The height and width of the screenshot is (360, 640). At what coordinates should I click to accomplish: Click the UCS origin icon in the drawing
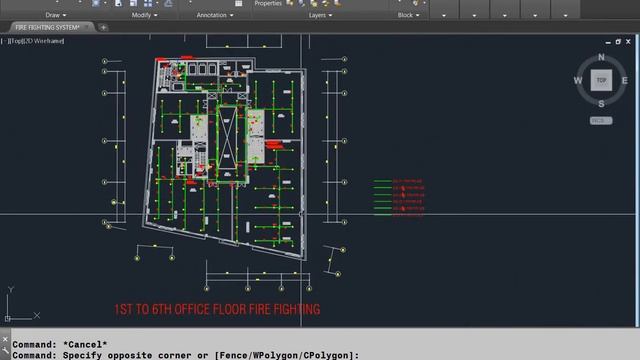(7, 318)
